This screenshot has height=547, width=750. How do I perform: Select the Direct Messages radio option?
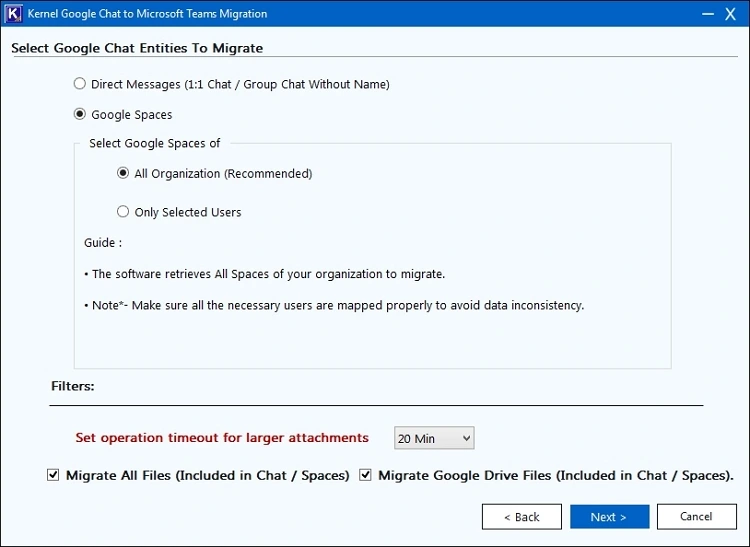pos(80,84)
